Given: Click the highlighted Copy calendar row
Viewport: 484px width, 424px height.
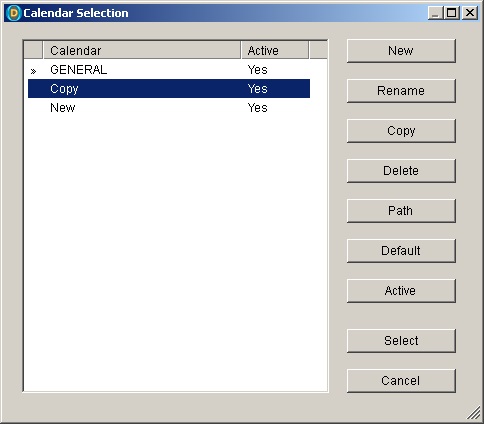Looking at the screenshot, I should pyautogui.click(x=169, y=89).
